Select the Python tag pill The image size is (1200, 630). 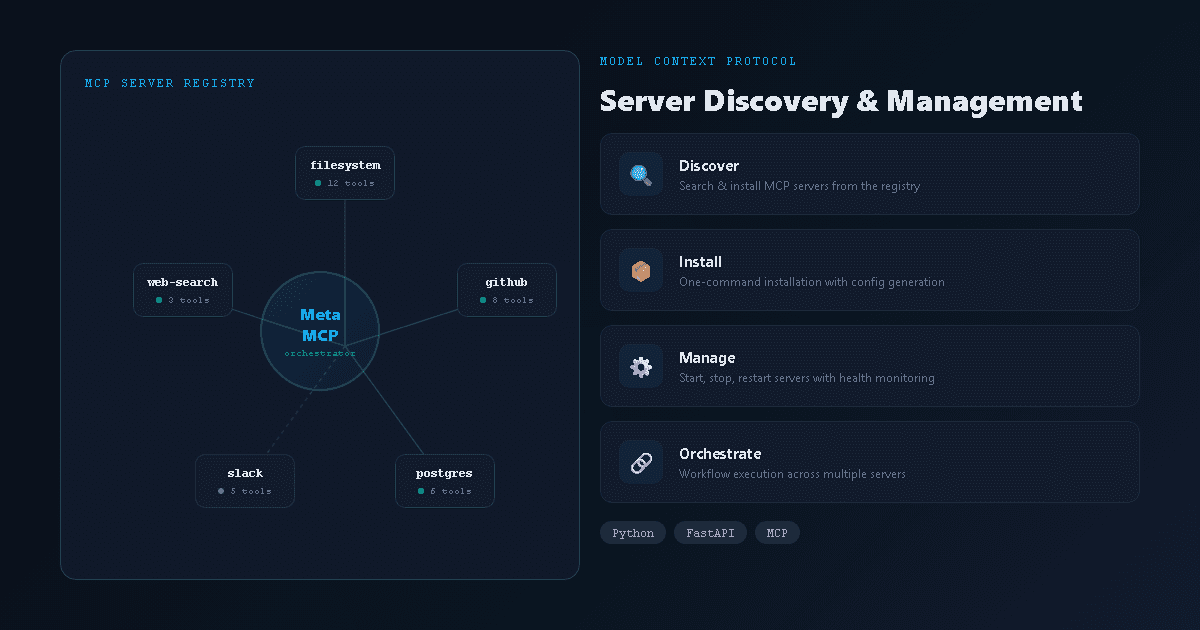pyautogui.click(x=632, y=532)
